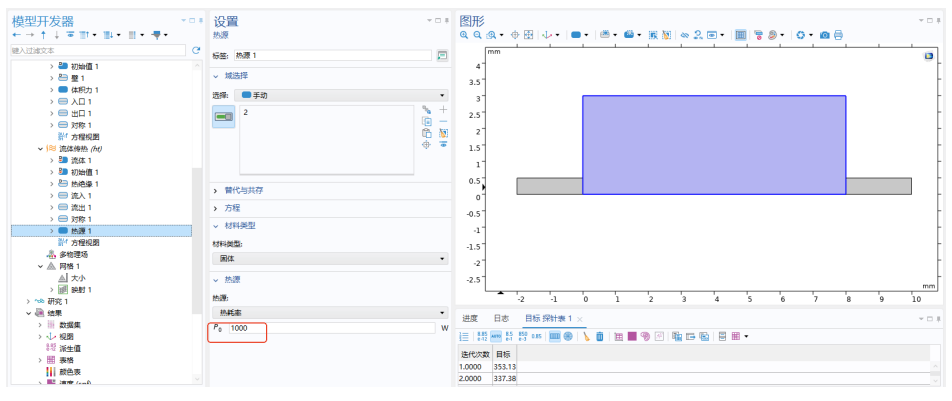Select the 流出 1 node
Screen dimensions: 952x401
(81, 207)
